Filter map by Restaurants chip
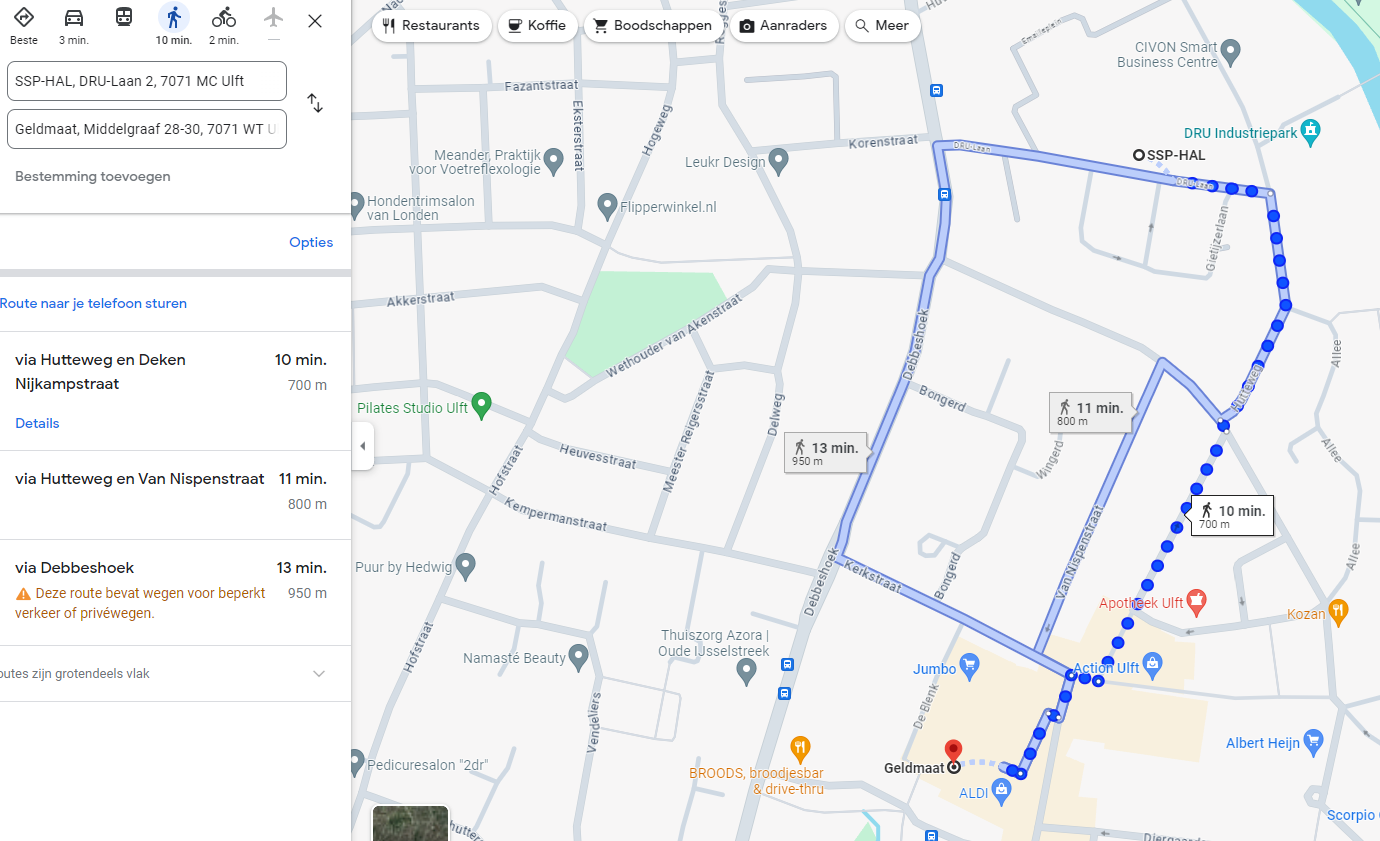Viewport: 1380px width, 841px height. 432,26
